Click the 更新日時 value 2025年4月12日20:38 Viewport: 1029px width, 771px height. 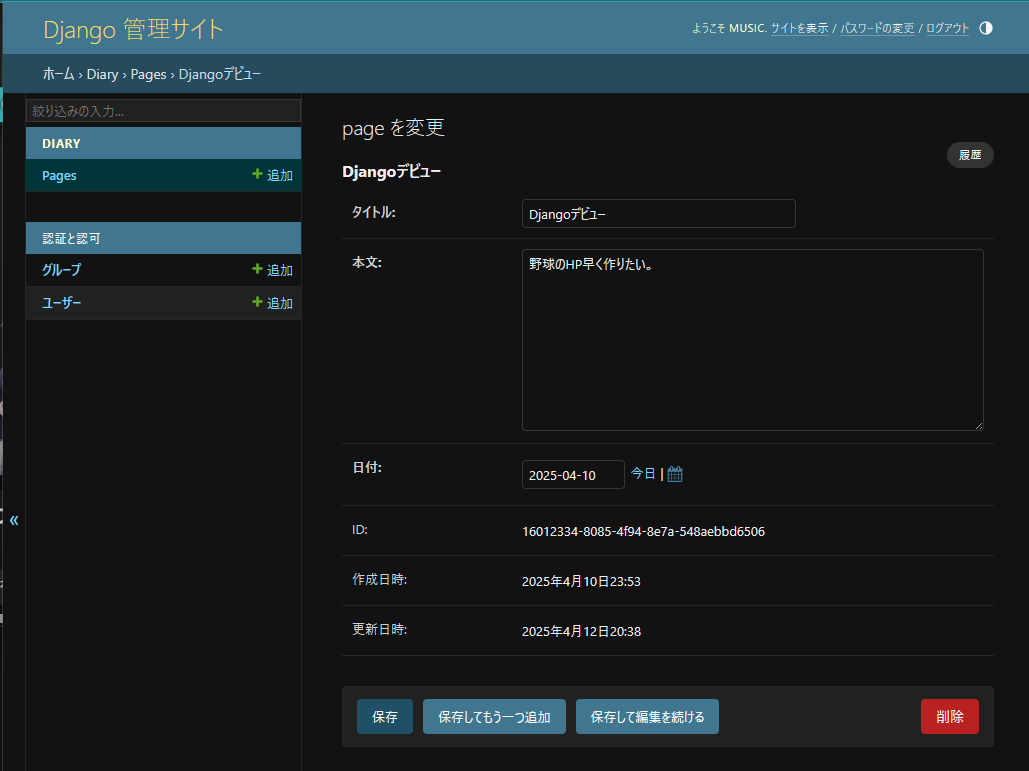tap(581, 631)
